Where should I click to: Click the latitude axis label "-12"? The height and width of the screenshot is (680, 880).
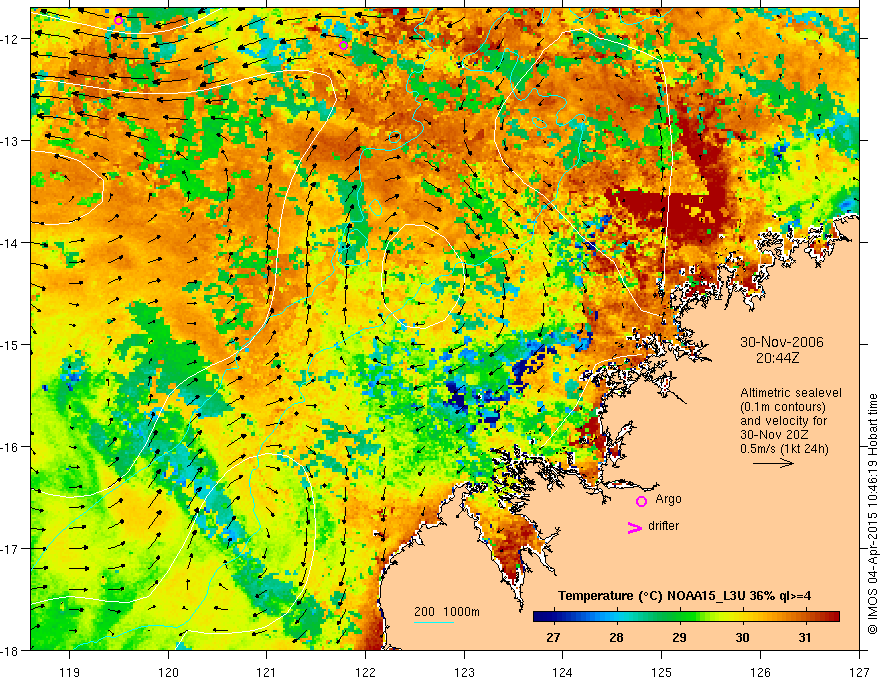point(11,39)
